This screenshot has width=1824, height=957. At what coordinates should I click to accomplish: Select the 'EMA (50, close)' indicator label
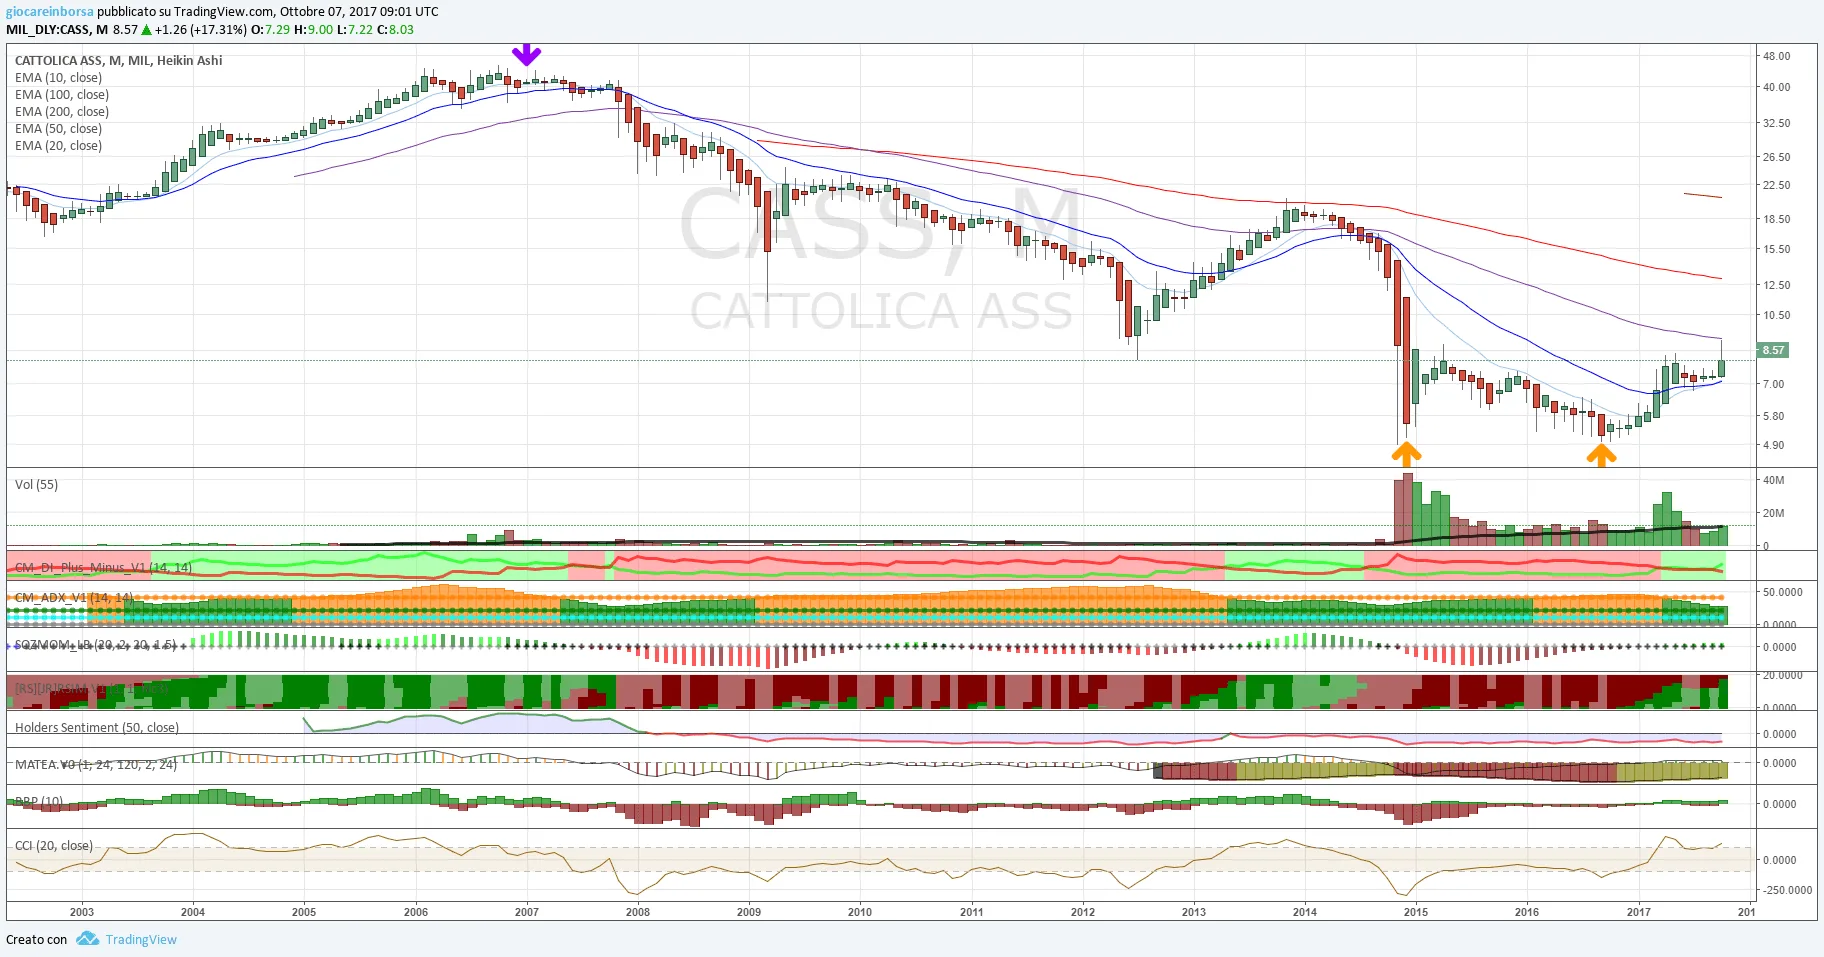click(x=58, y=129)
